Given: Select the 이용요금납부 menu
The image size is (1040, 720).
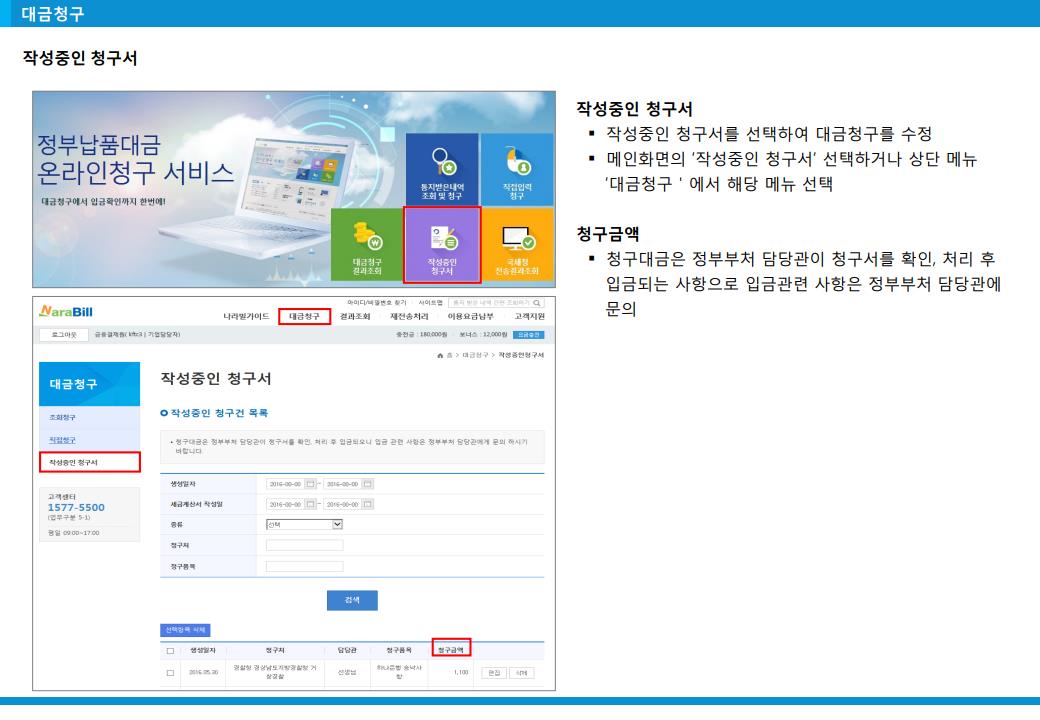Looking at the screenshot, I should (x=470, y=317).
